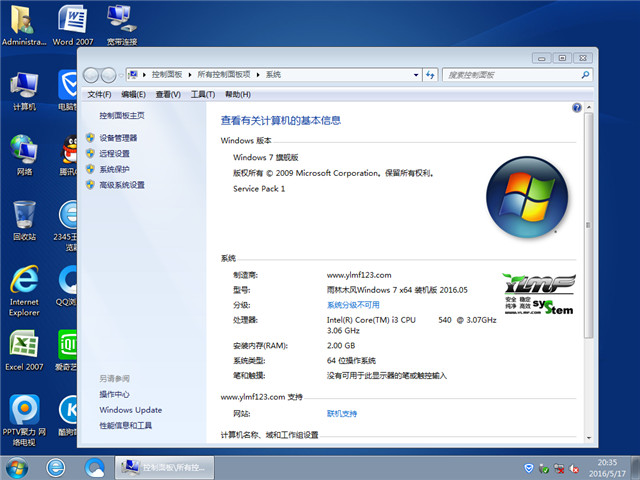Image resolution: width=640 pixels, height=480 pixels.
Task: Click the refresh button beside address bar
Action: 429,74
